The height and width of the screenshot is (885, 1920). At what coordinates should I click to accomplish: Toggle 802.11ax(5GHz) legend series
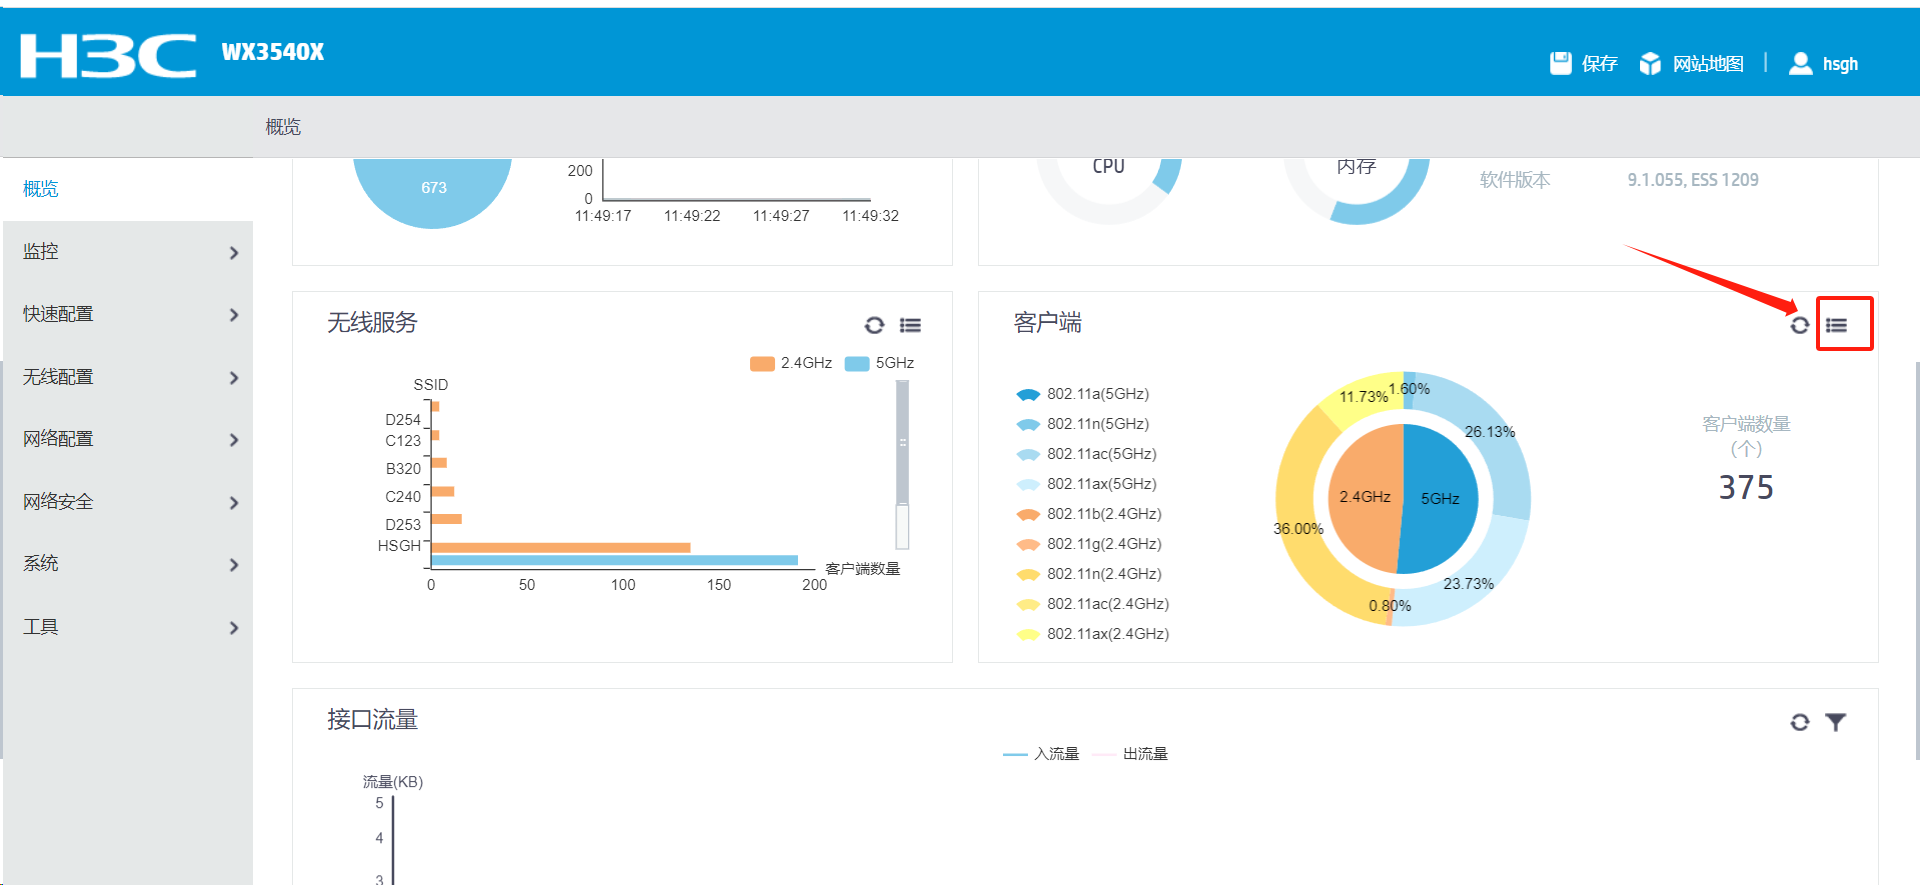pos(1086,484)
